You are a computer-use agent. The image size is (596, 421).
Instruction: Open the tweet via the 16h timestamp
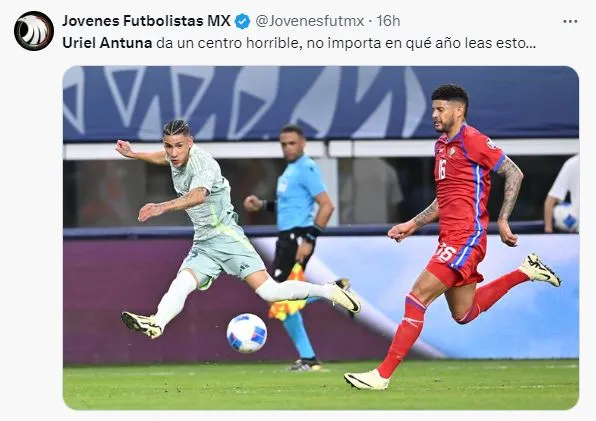[388, 21]
